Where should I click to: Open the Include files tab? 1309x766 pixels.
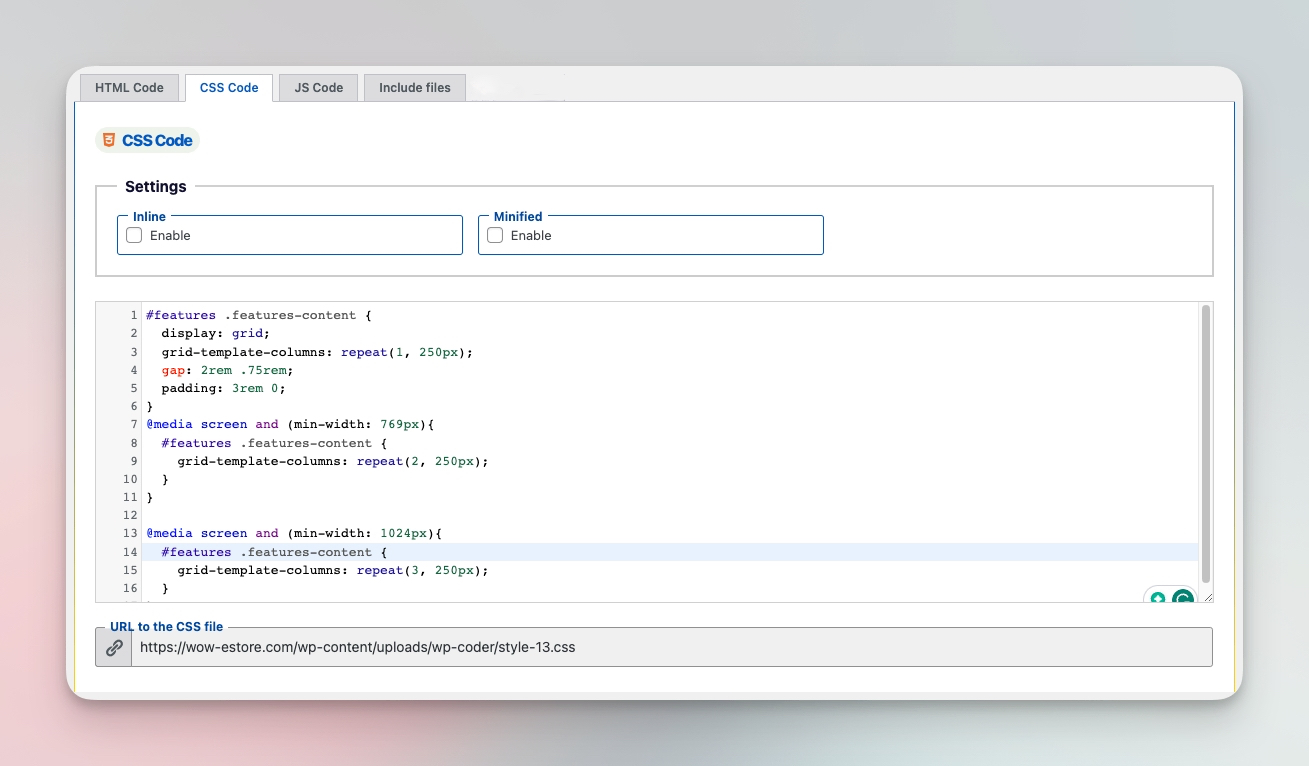(415, 88)
